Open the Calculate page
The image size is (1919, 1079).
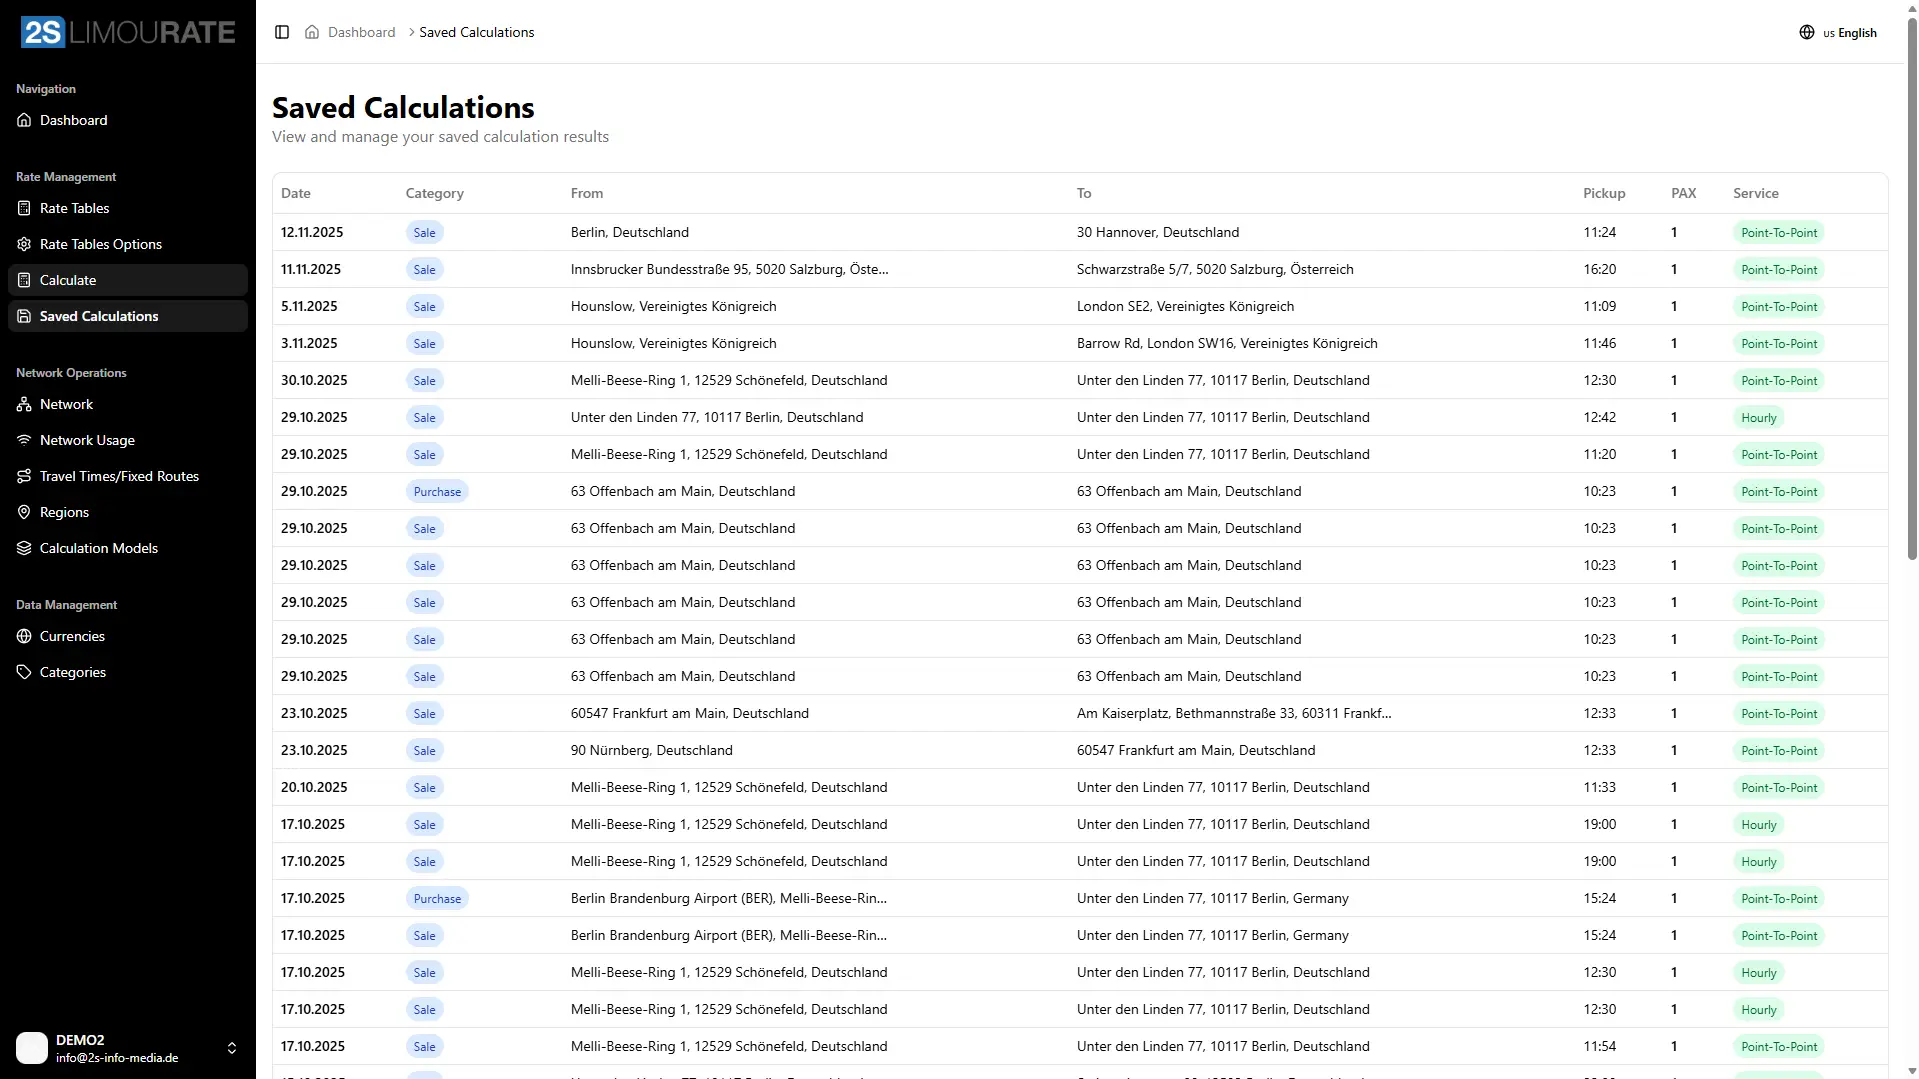pos(67,280)
